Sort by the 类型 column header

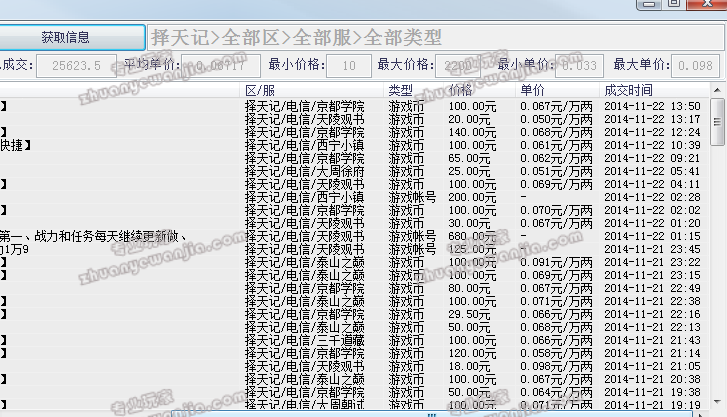tap(413, 90)
